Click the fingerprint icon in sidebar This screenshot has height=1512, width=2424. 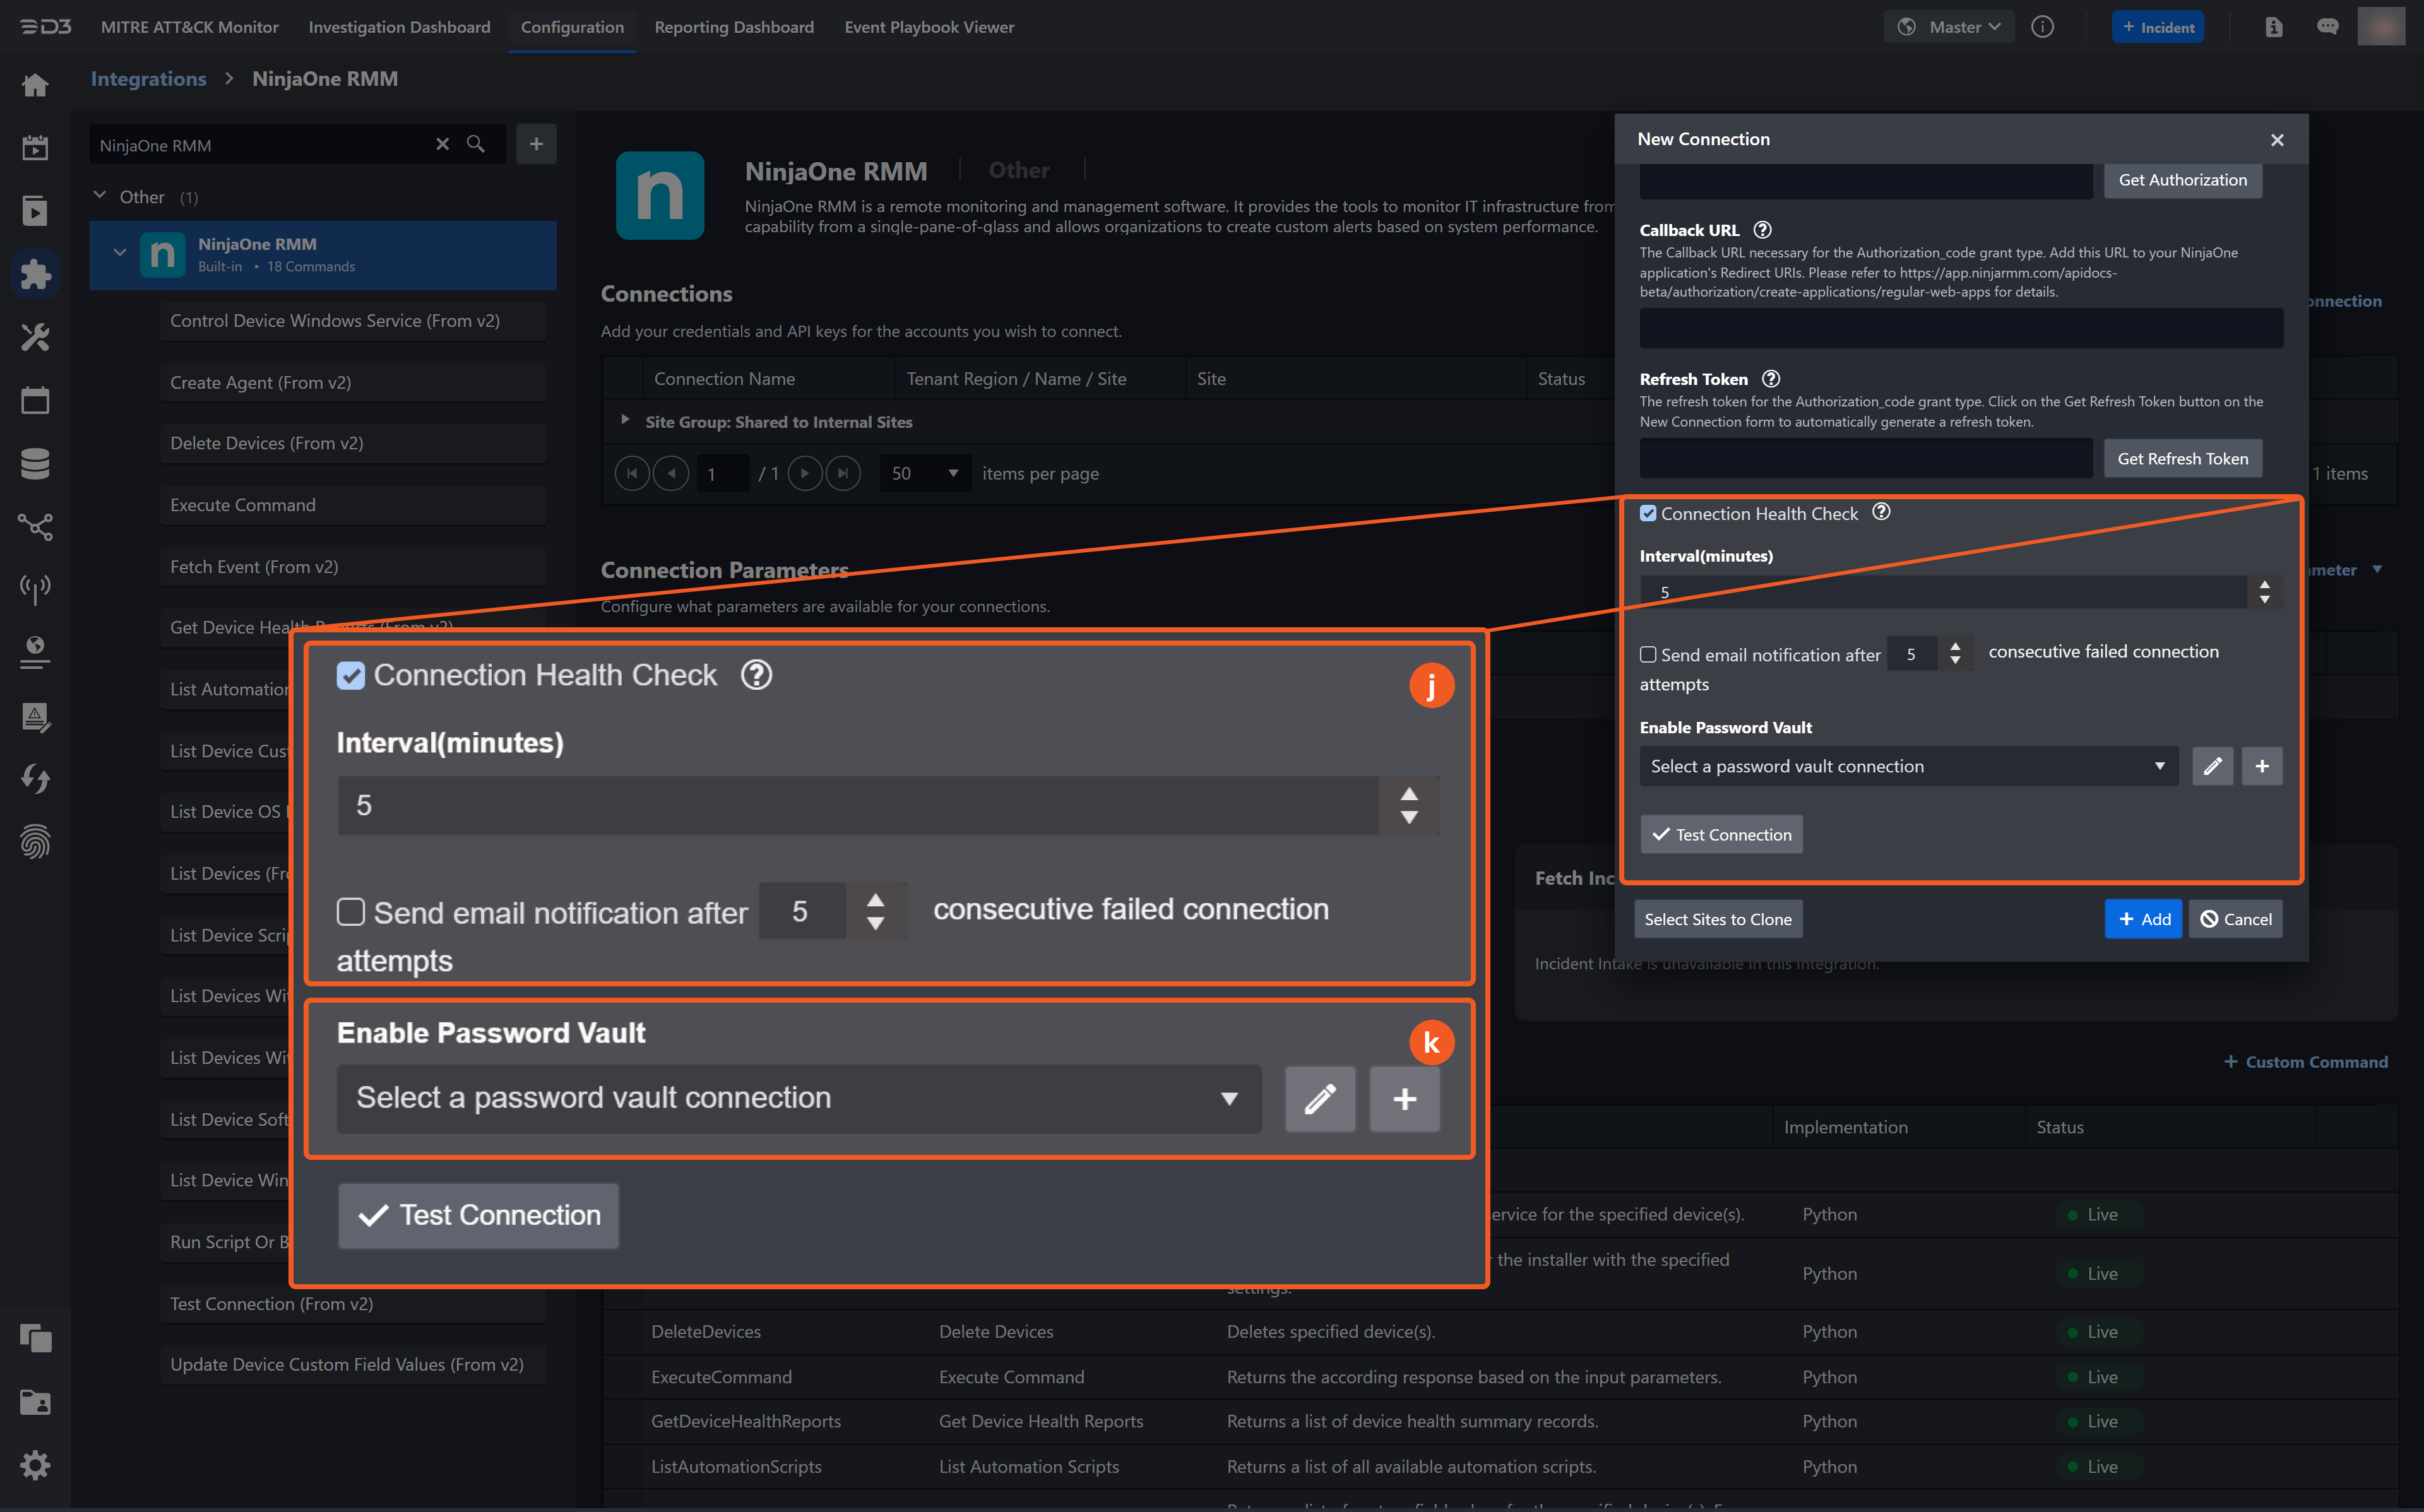[x=35, y=841]
